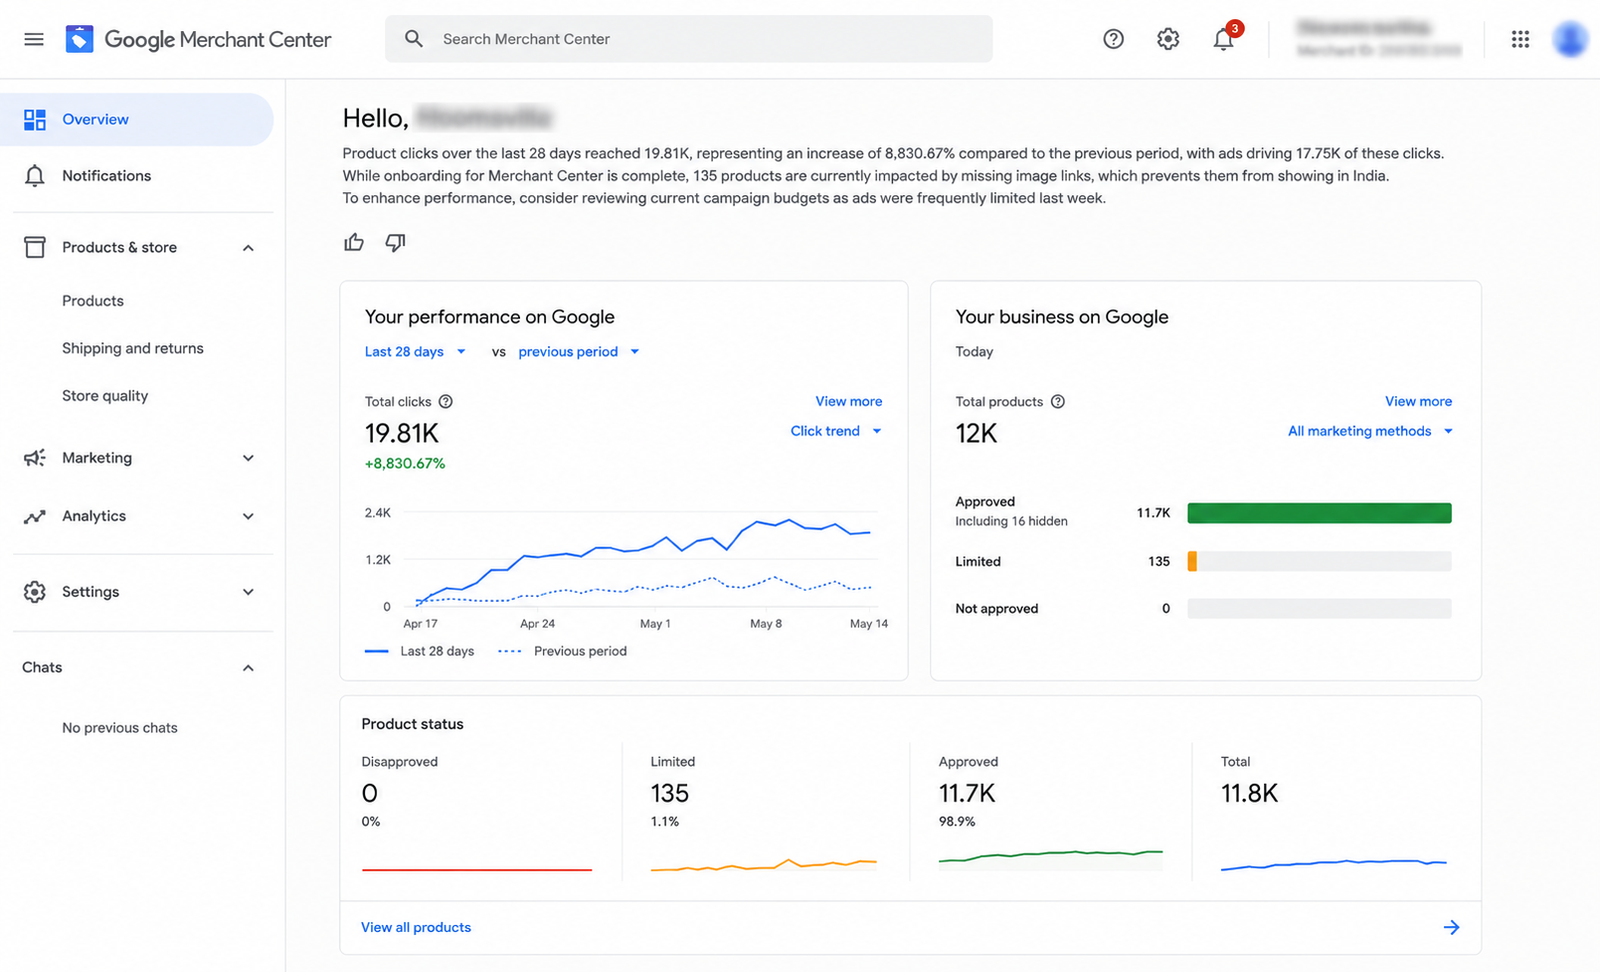Click the 135 Limited product status count

click(x=670, y=794)
